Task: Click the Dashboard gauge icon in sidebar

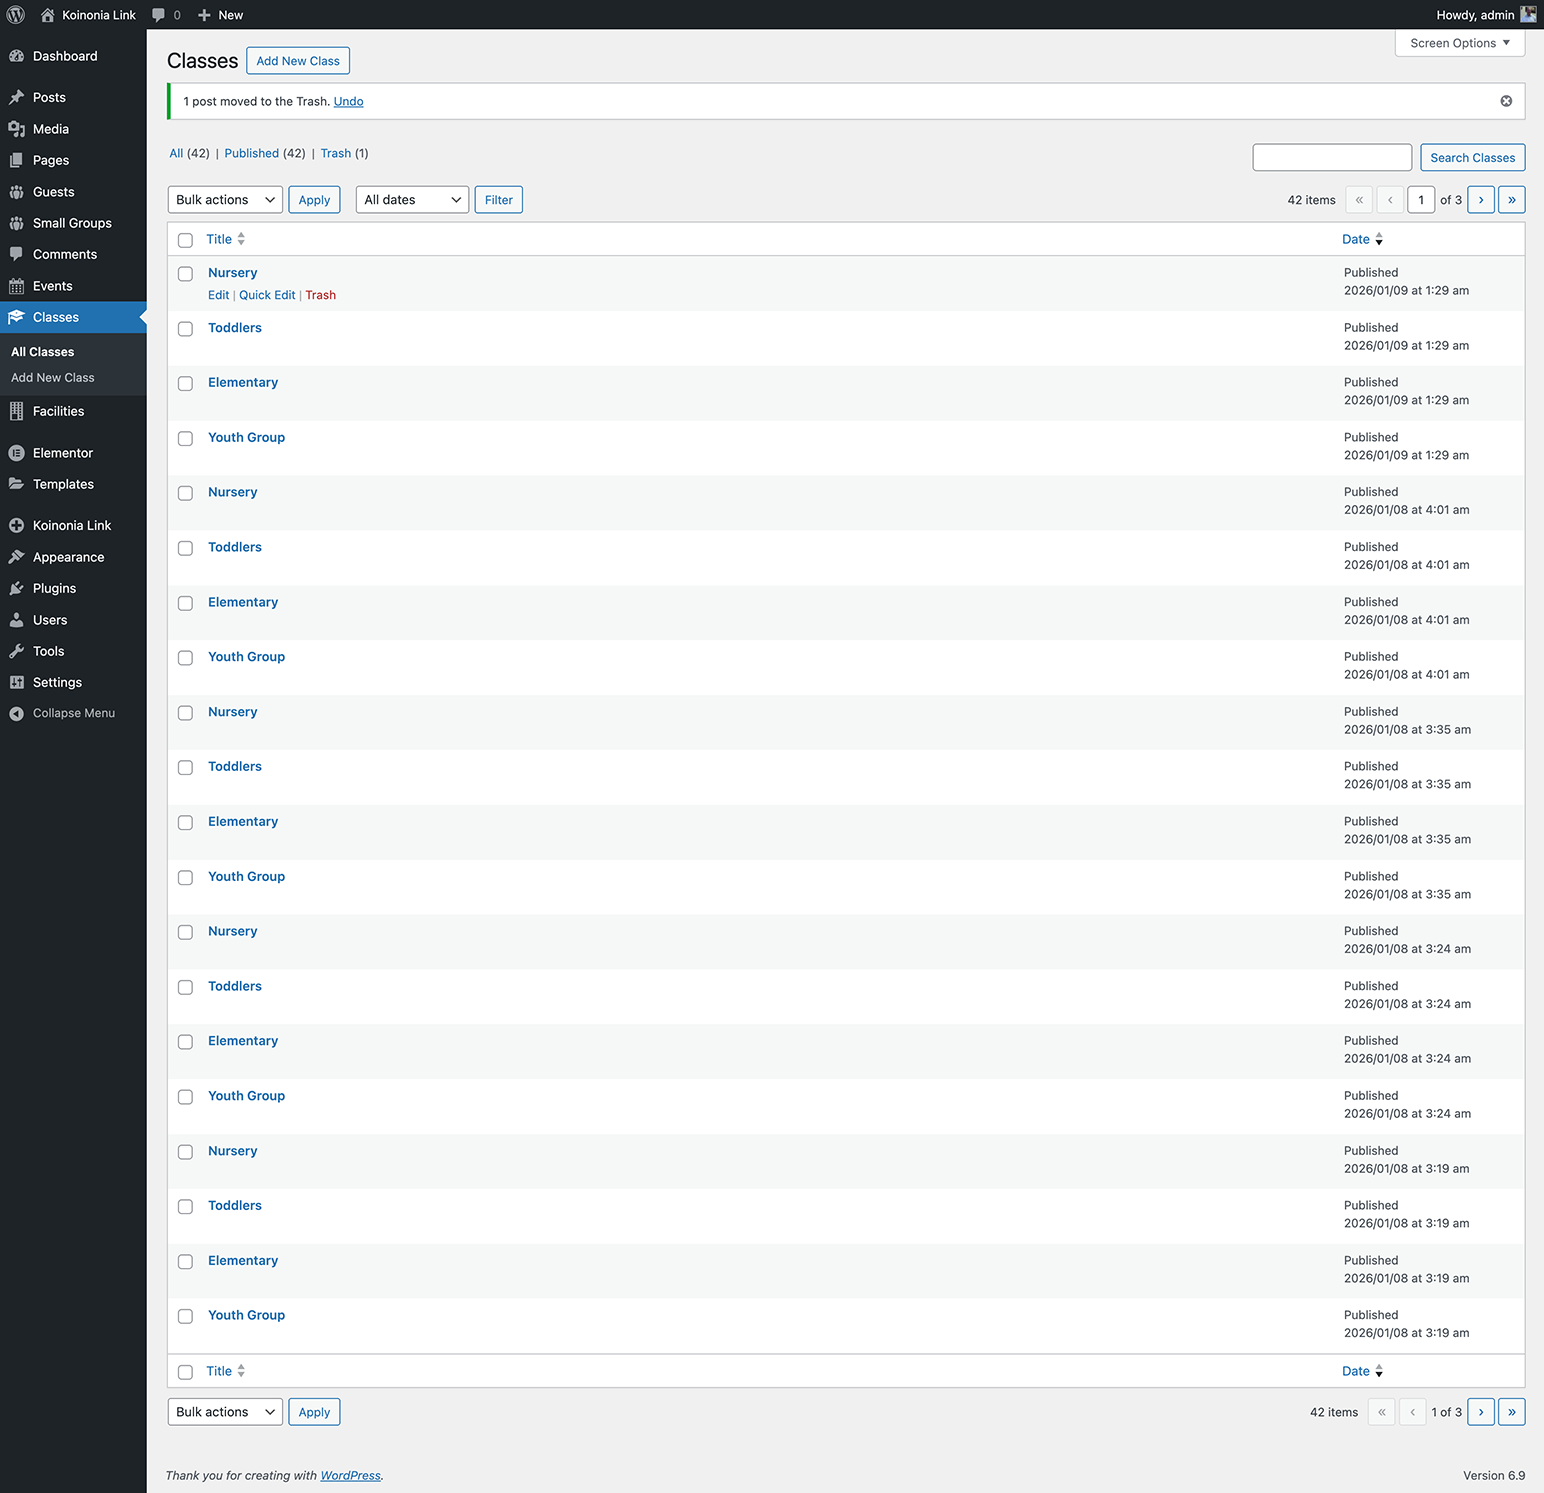Action: [x=16, y=56]
